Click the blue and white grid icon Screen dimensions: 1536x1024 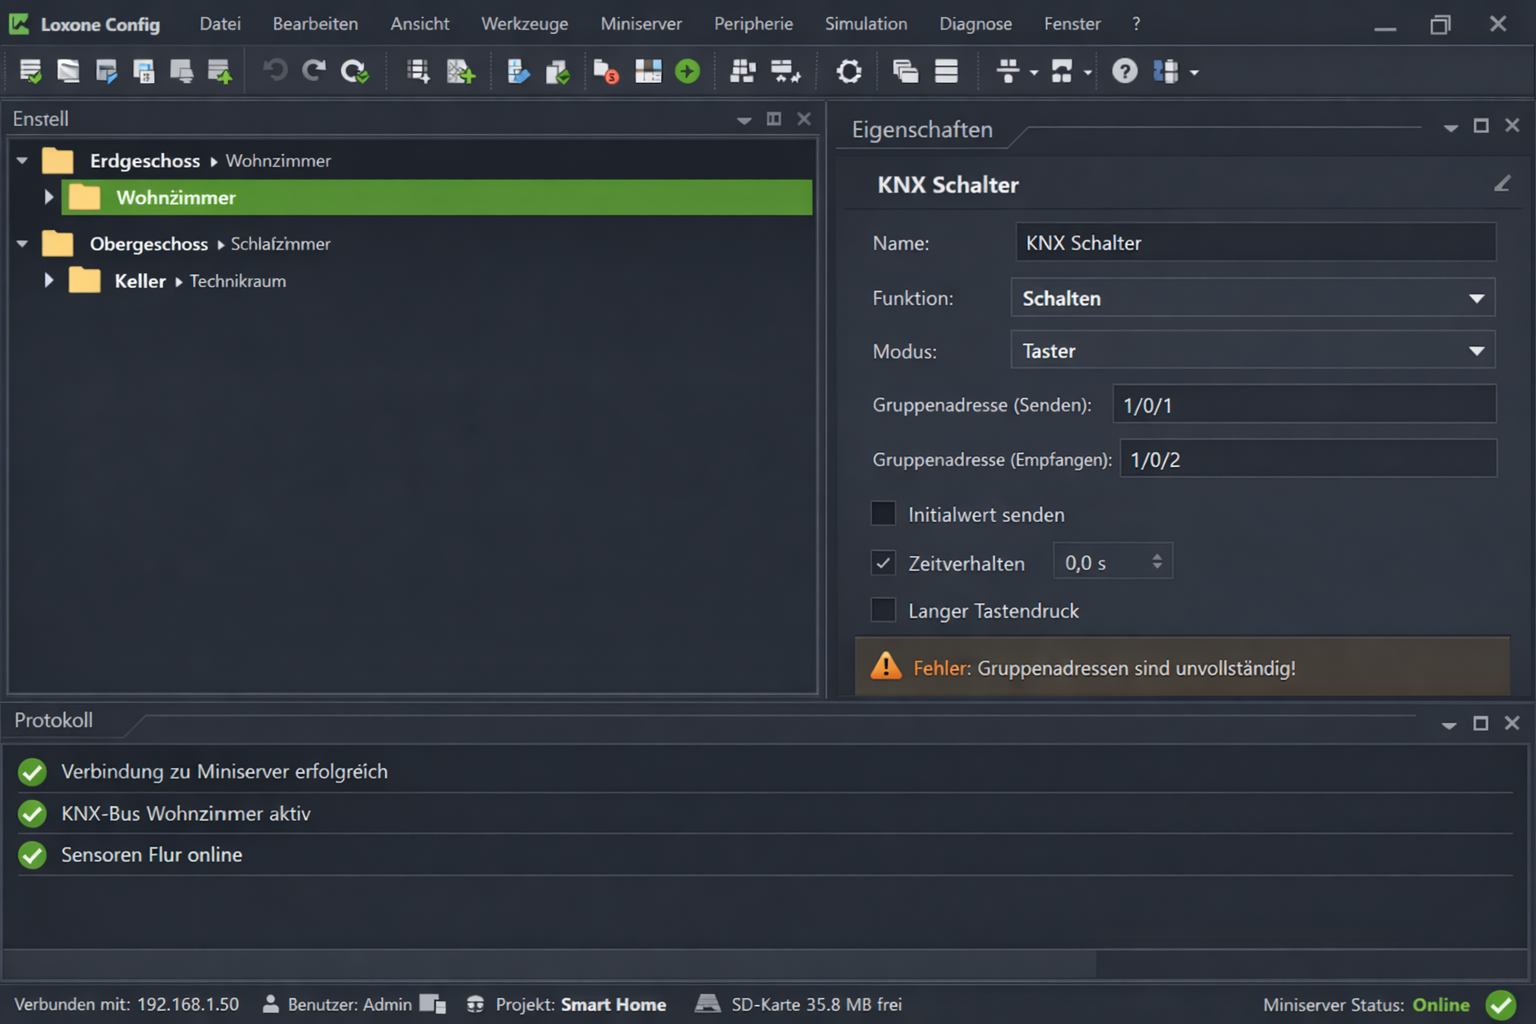pos(648,71)
